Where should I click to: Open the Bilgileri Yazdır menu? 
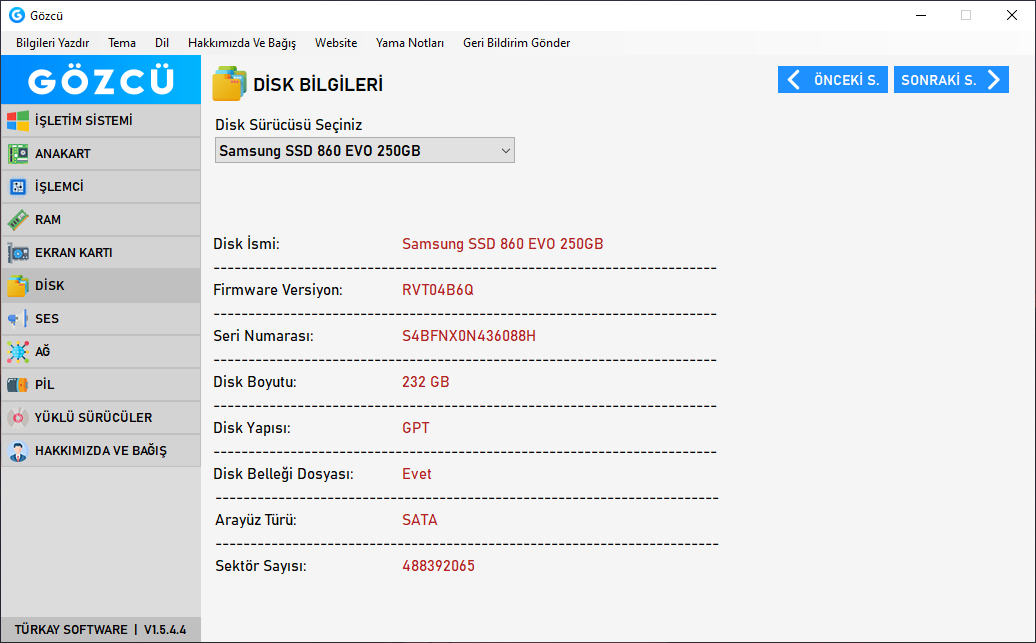(x=52, y=43)
